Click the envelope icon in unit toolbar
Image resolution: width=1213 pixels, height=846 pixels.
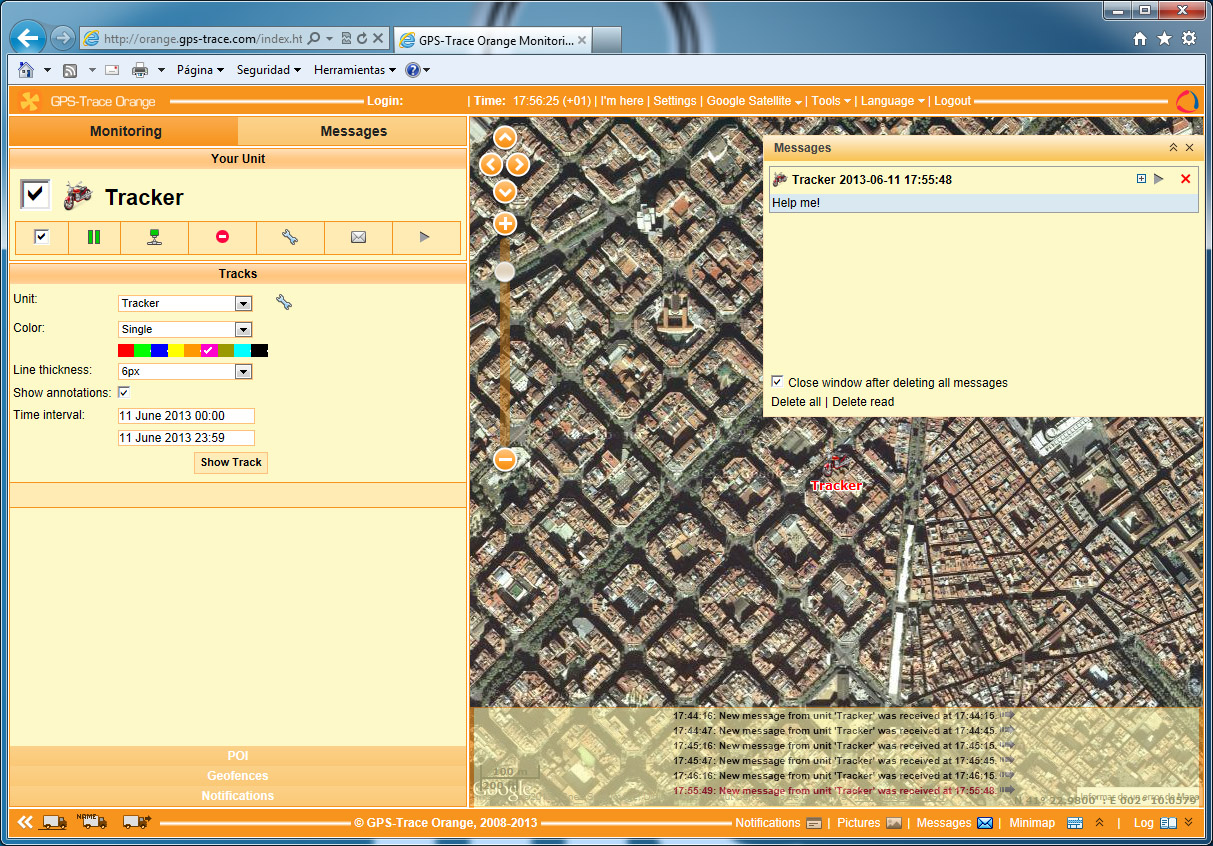click(358, 237)
